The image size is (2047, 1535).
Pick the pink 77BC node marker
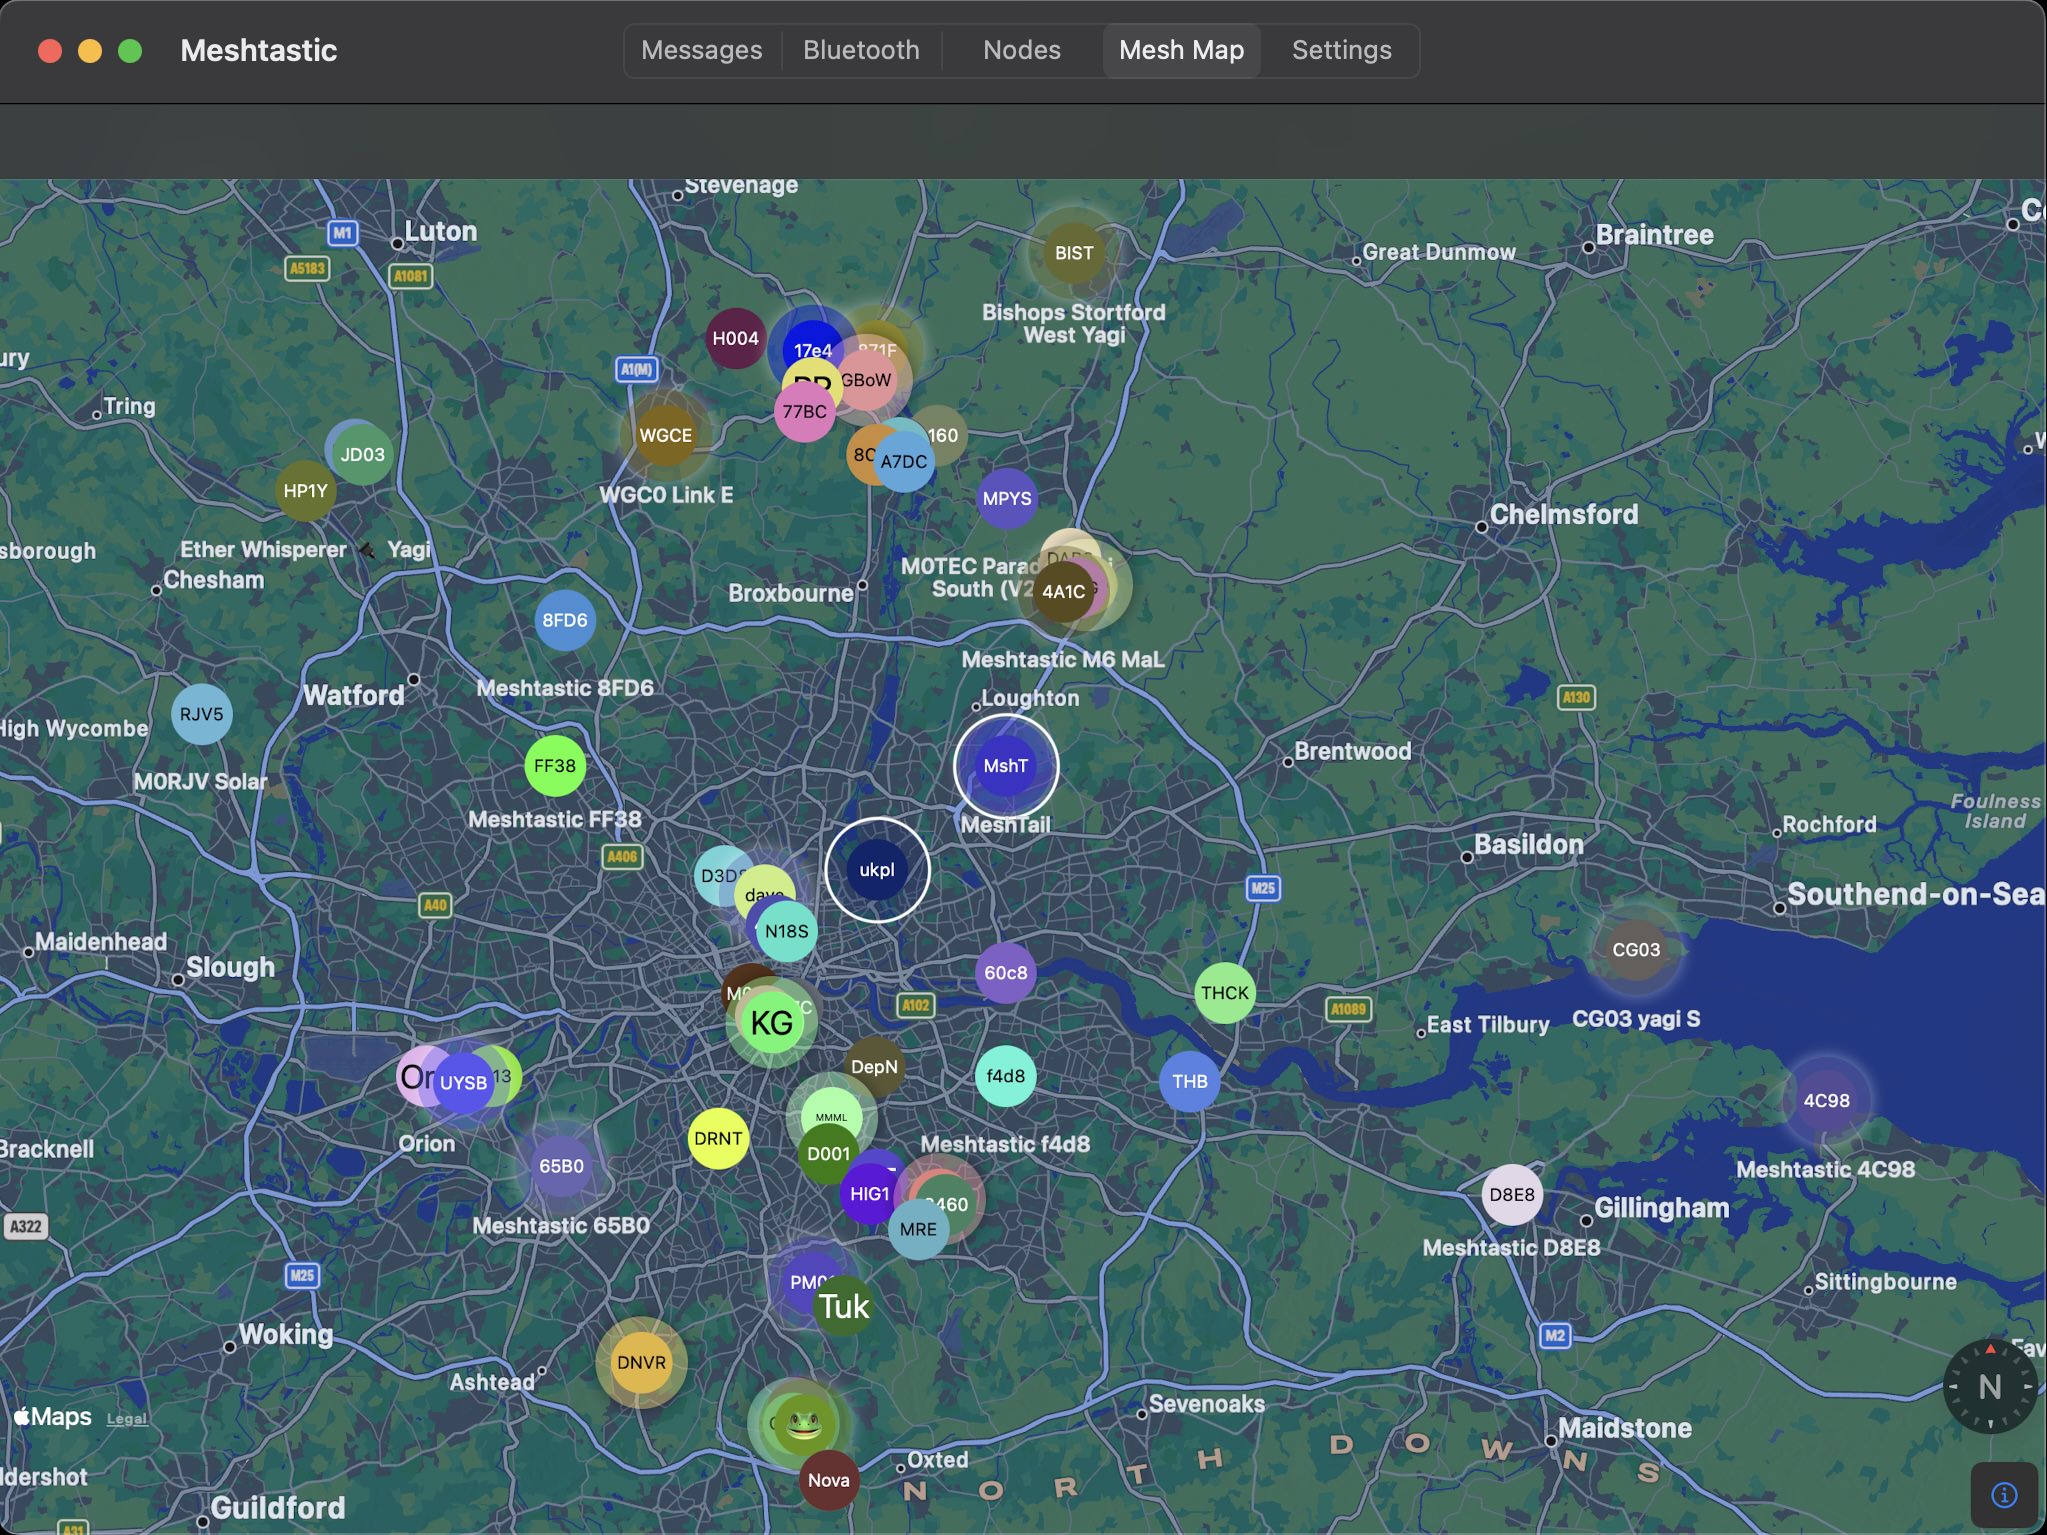click(x=804, y=411)
